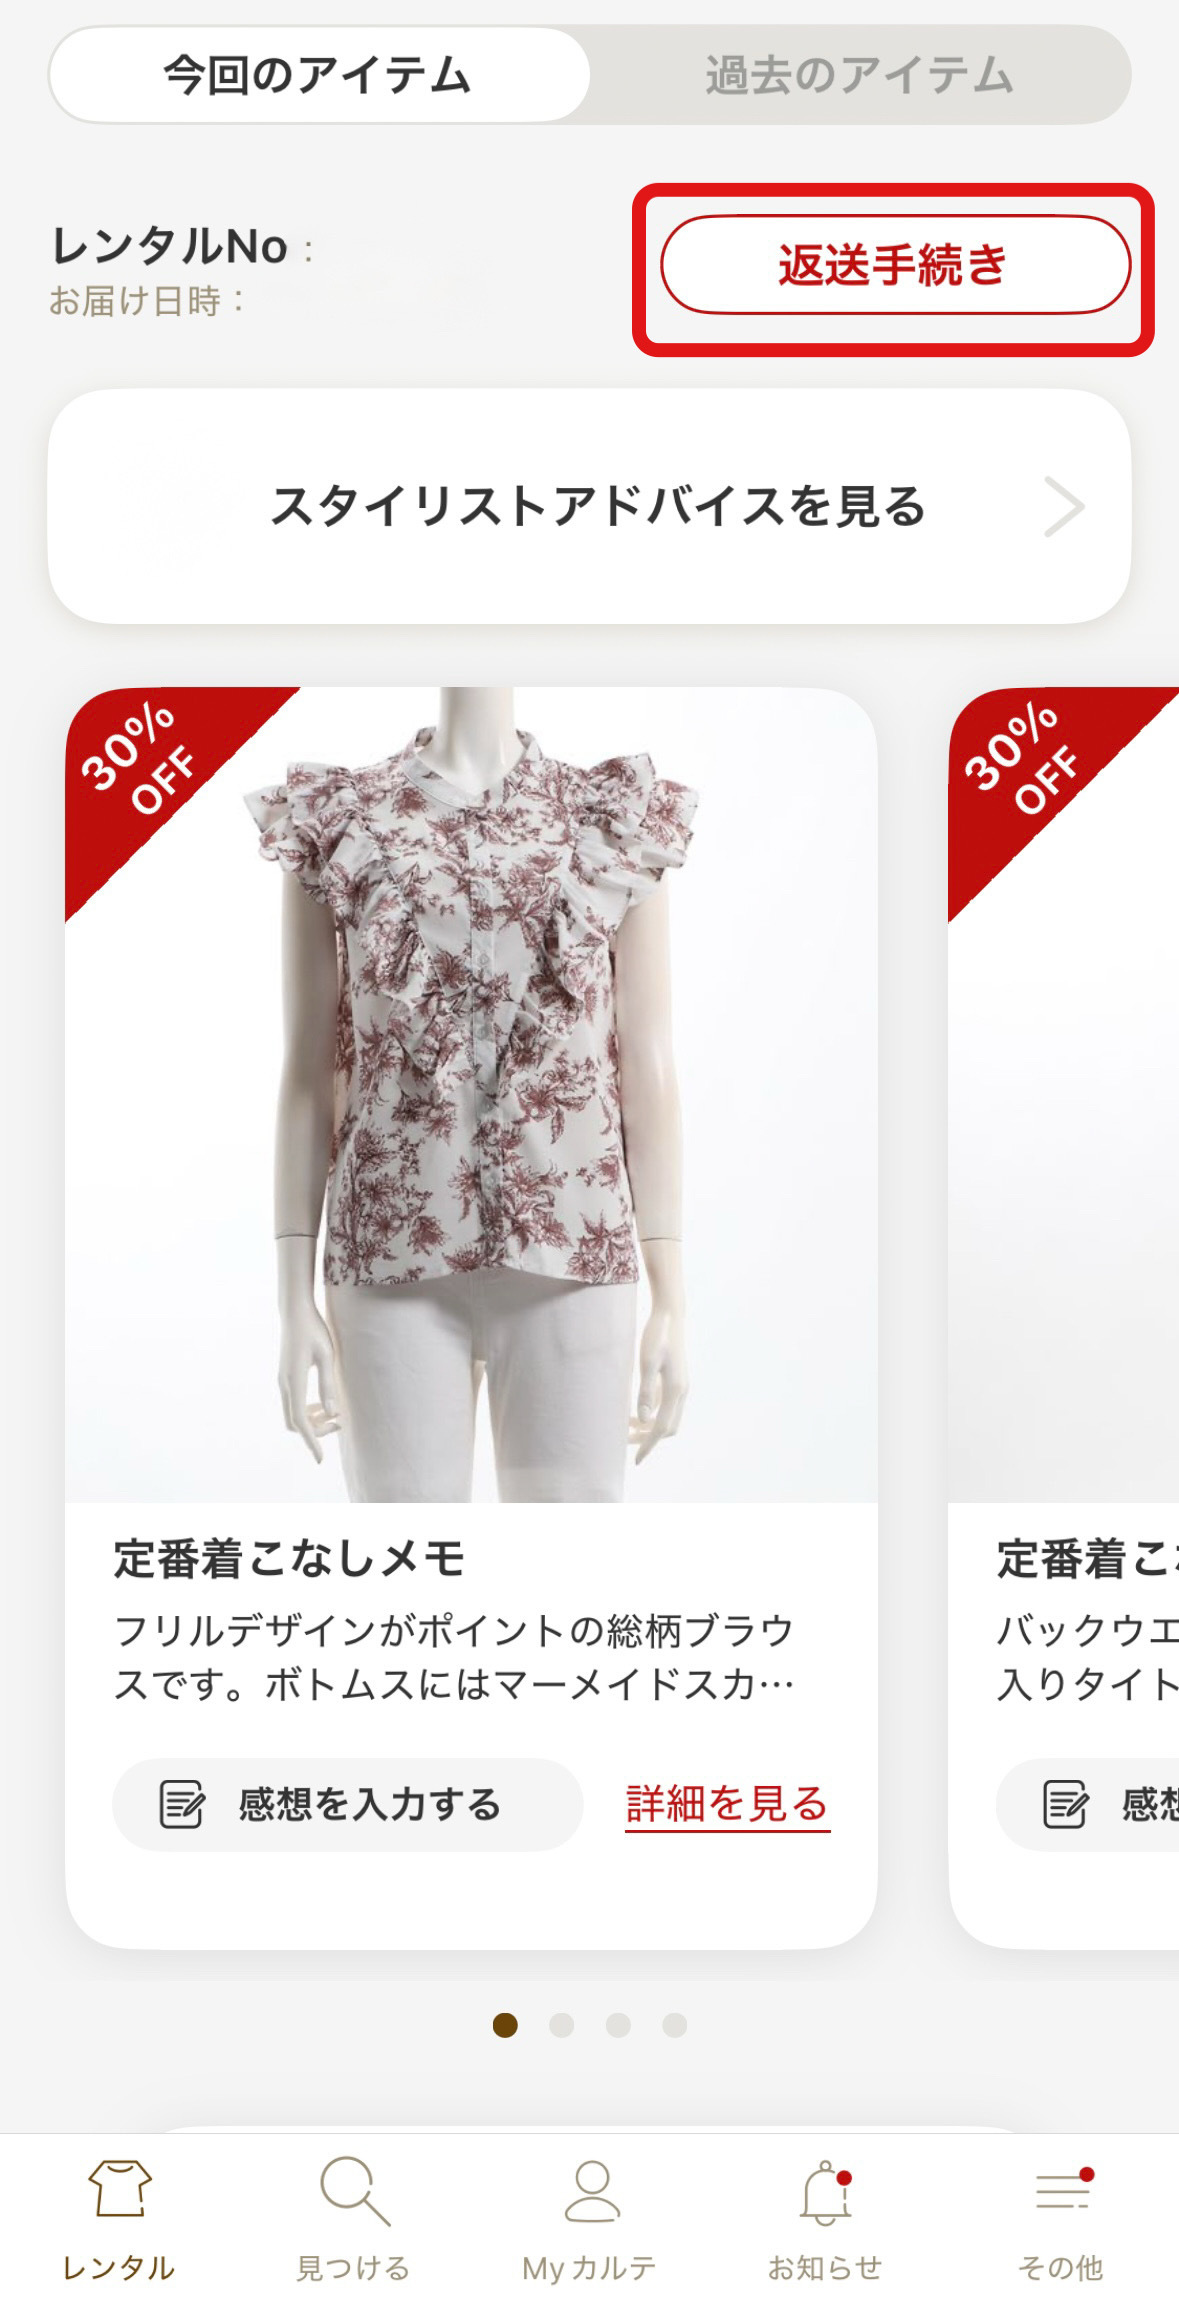Tap the 返送手続き button

pos(895,265)
